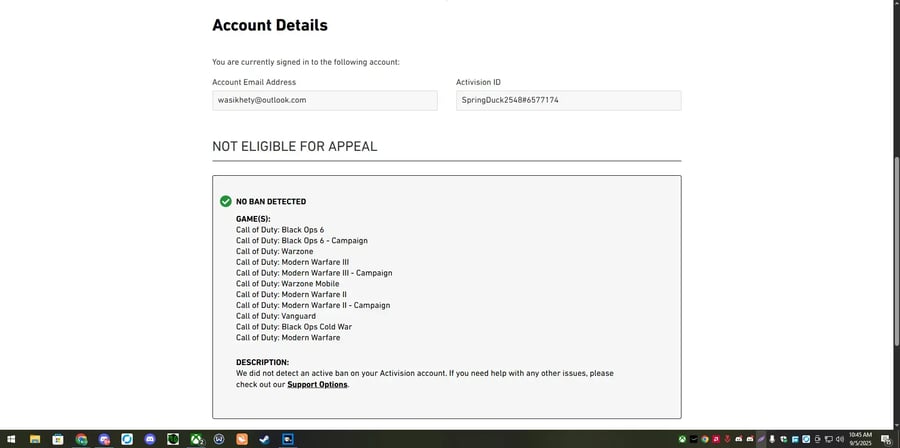Open the Steam app in the taskbar
The height and width of the screenshot is (448, 900).
(264, 439)
